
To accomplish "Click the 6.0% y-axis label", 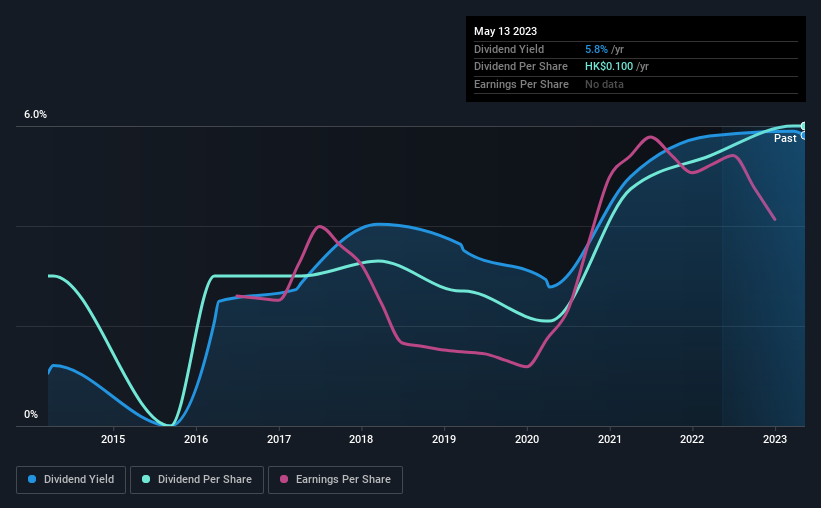I will (36, 115).
